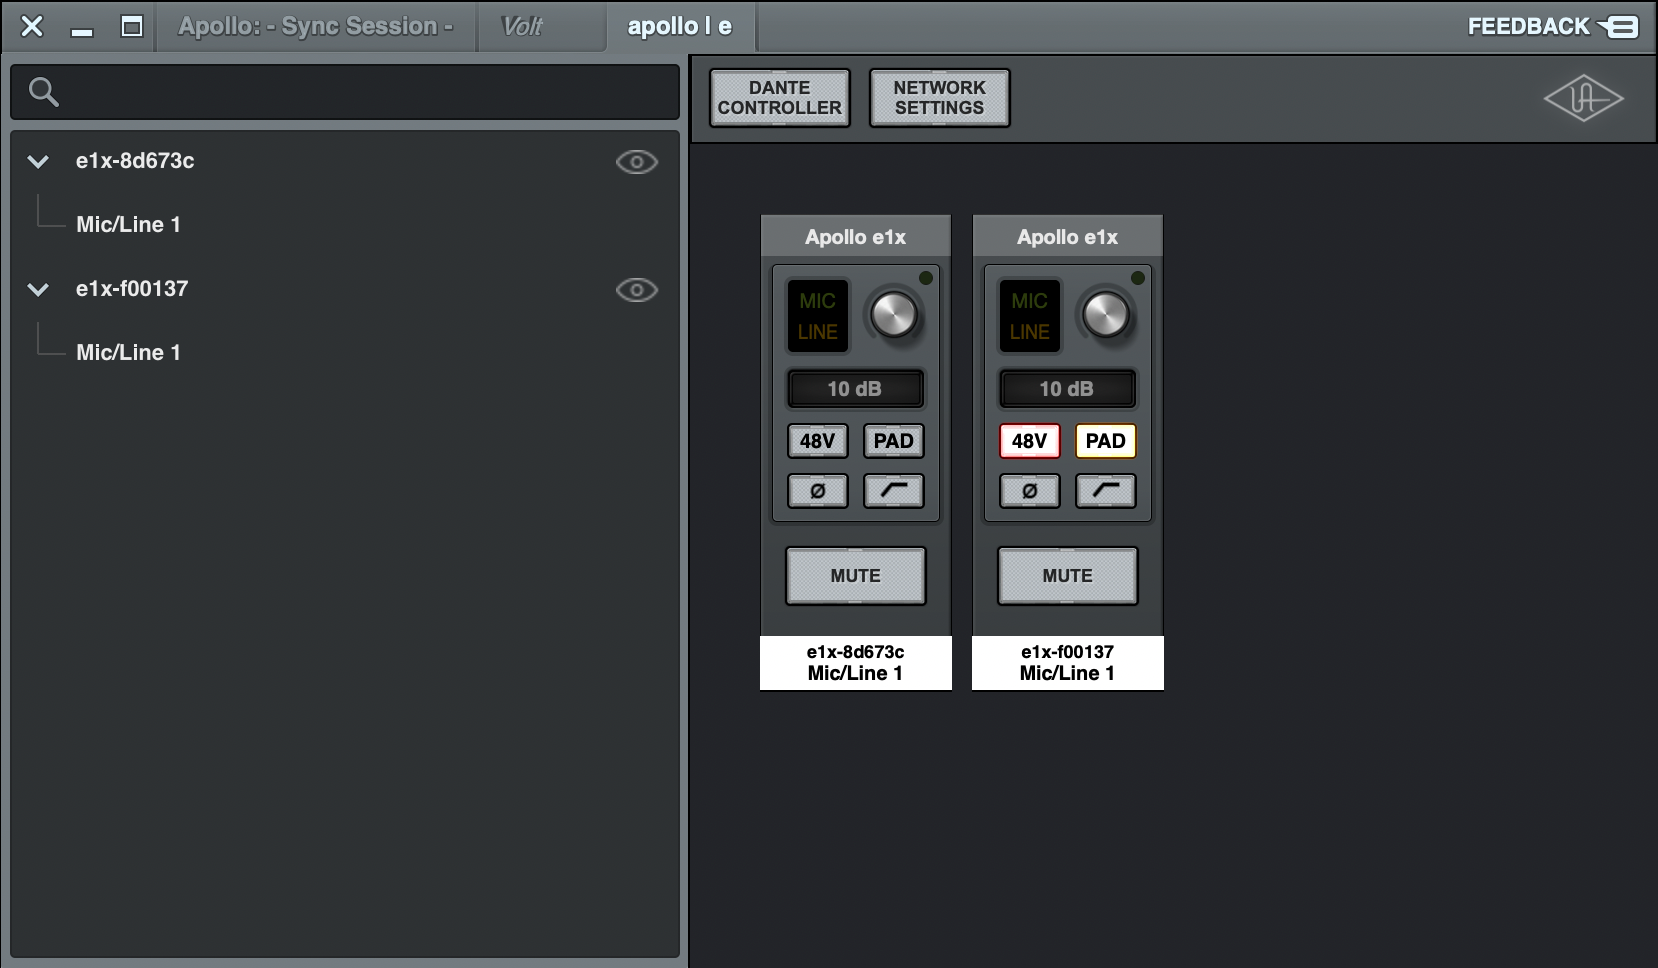Click the search magnifier icon
This screenshot has height=968, width=1658.
pyautogui.click(x=44, y=92)
